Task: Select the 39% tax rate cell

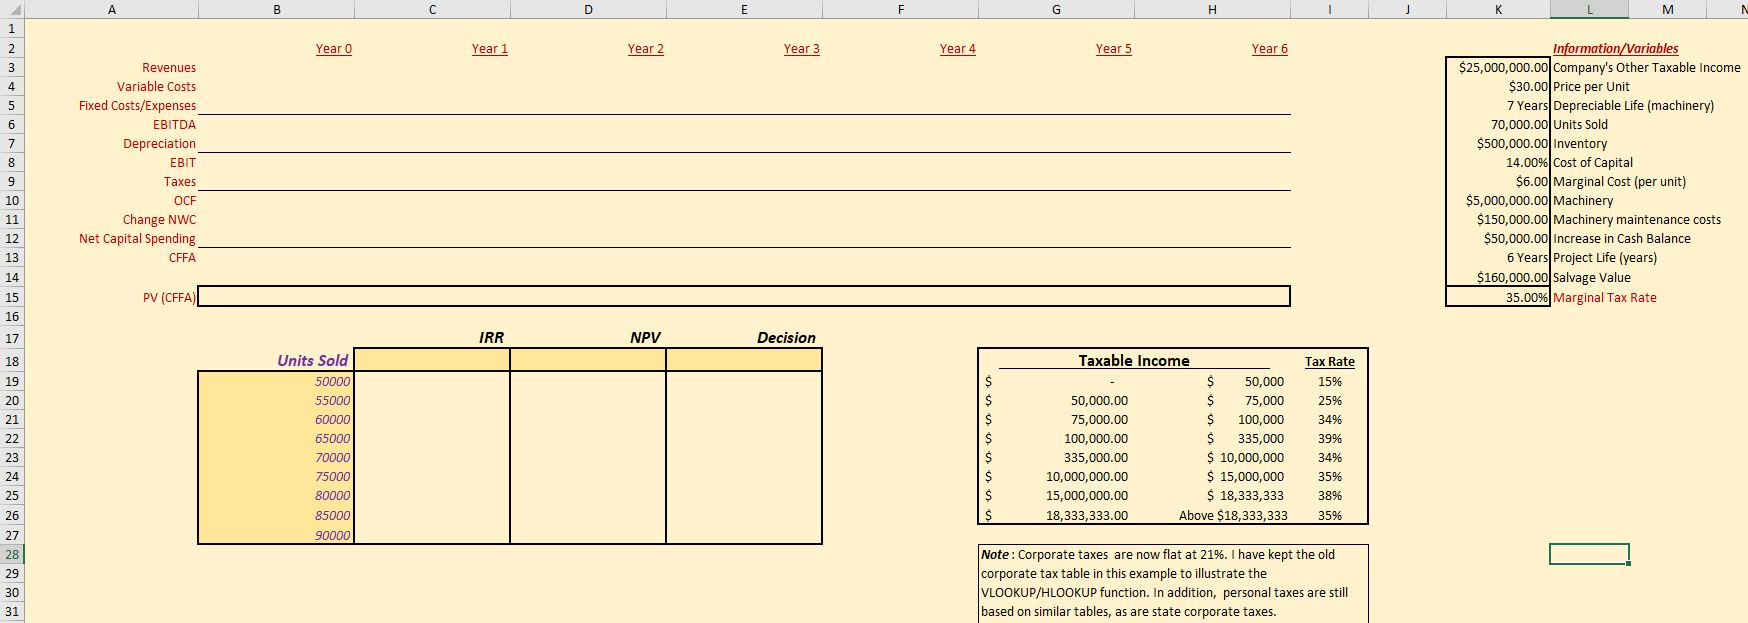Action: click(1329, 438)
